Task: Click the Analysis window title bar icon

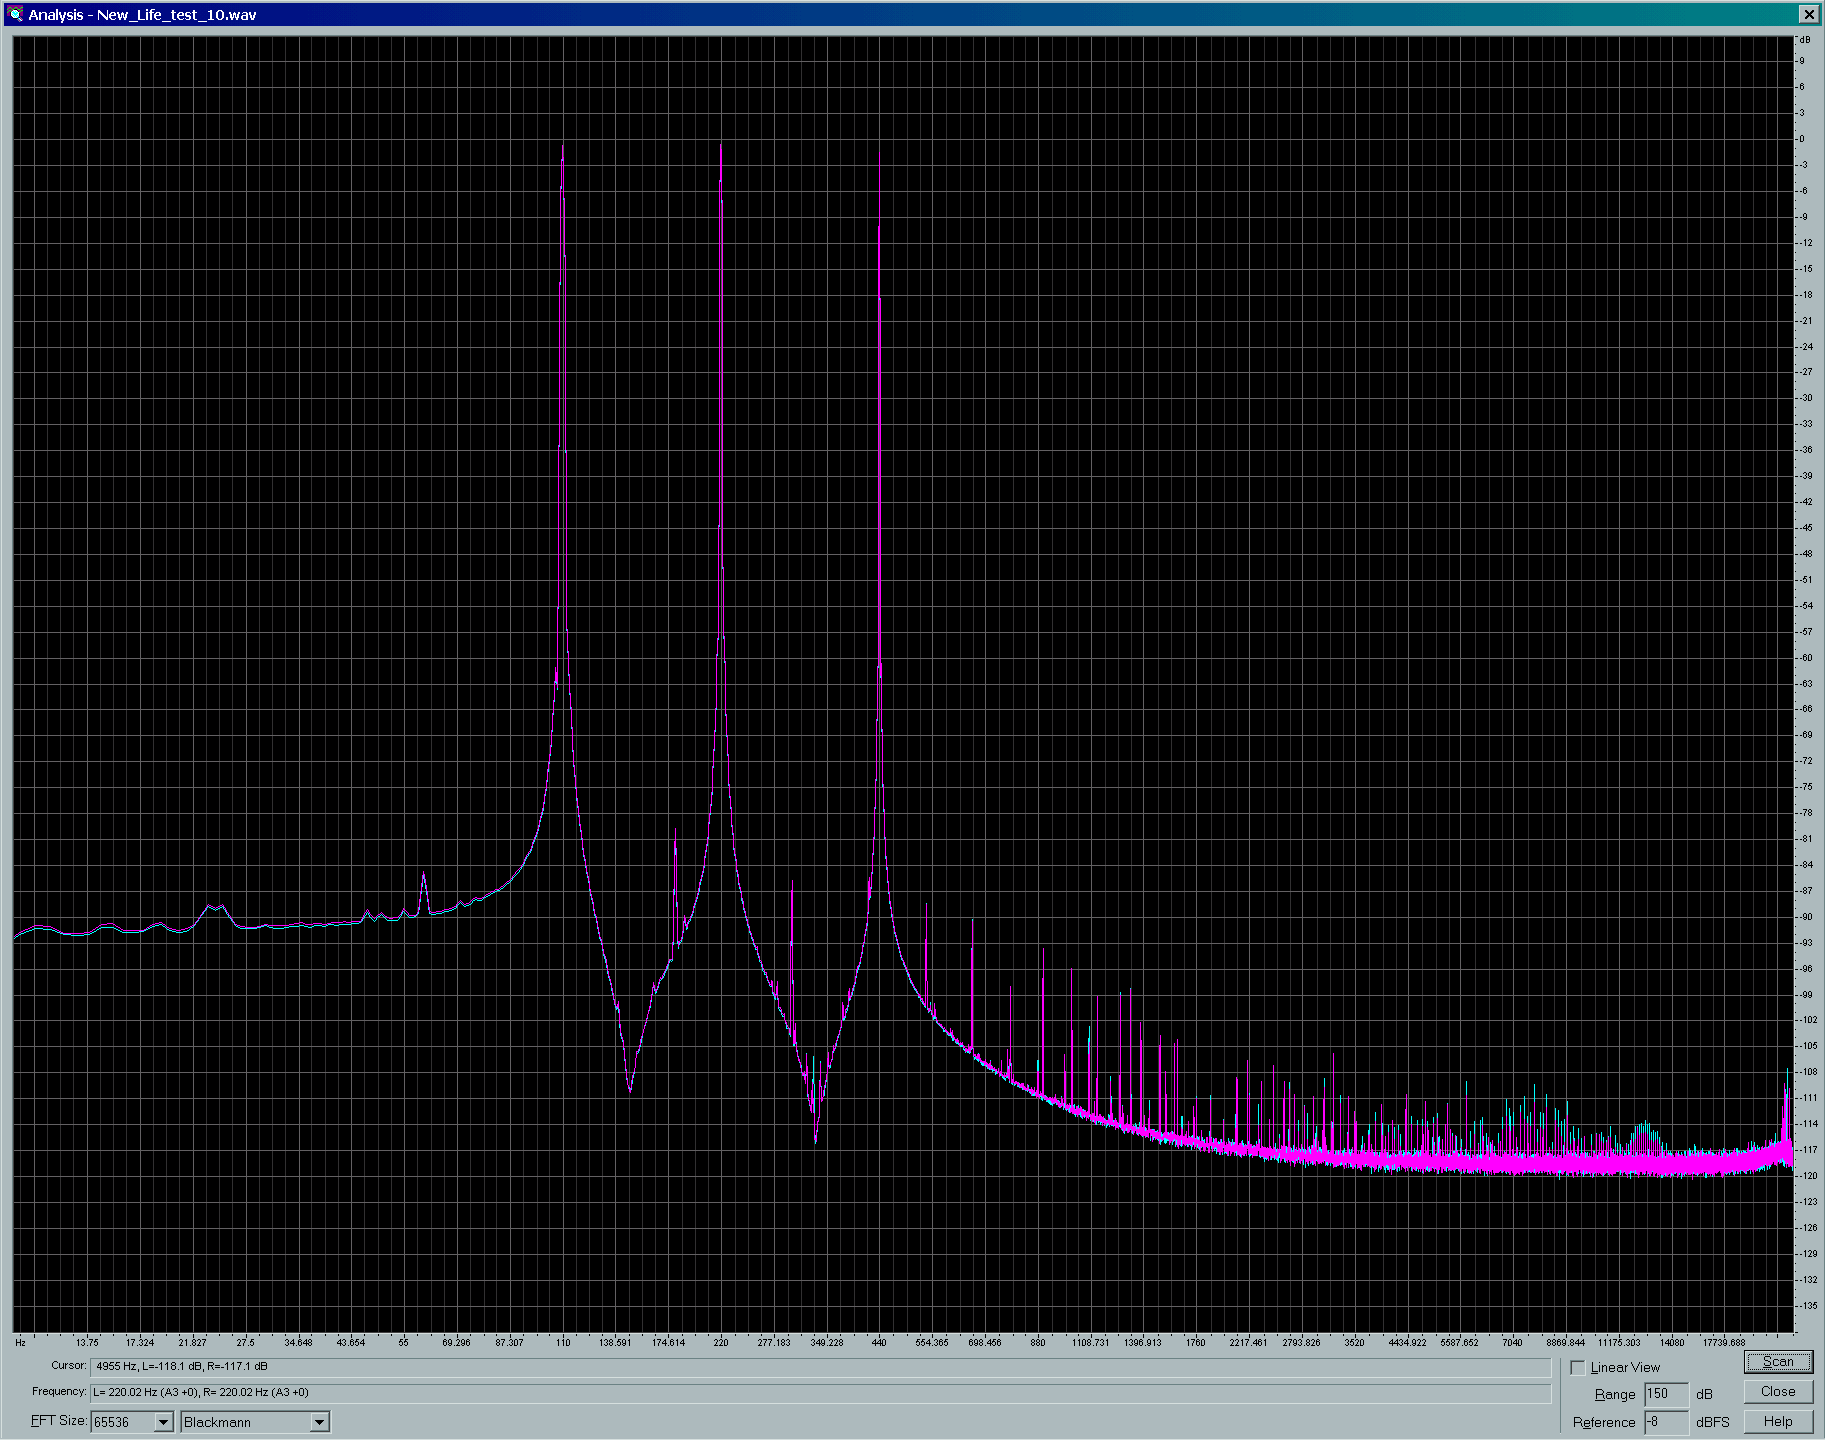Action: tap(15, 14)
